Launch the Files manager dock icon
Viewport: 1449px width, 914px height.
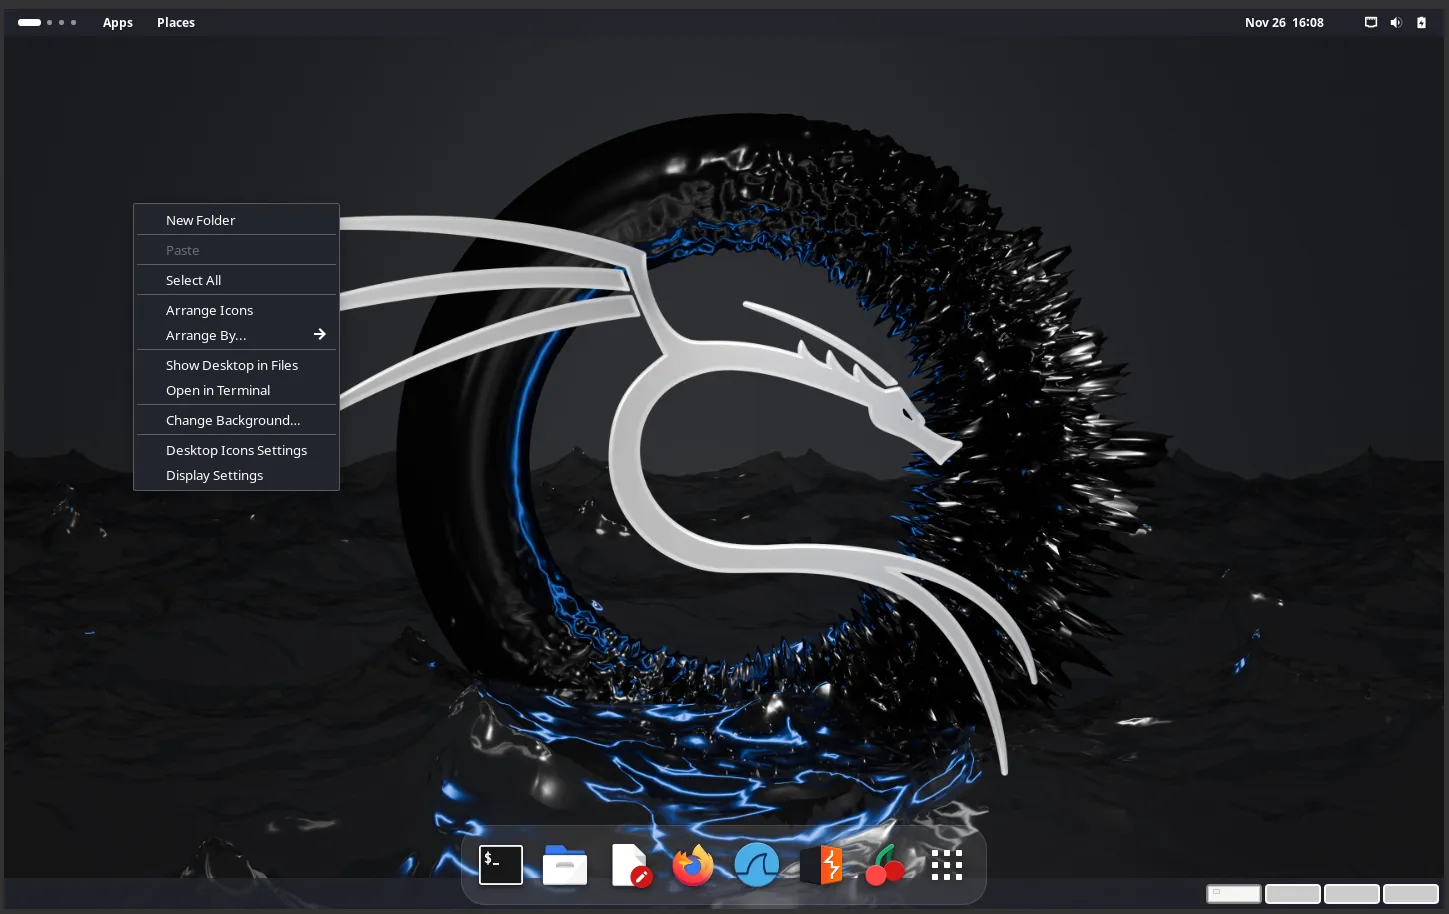(x=565, y=865)
